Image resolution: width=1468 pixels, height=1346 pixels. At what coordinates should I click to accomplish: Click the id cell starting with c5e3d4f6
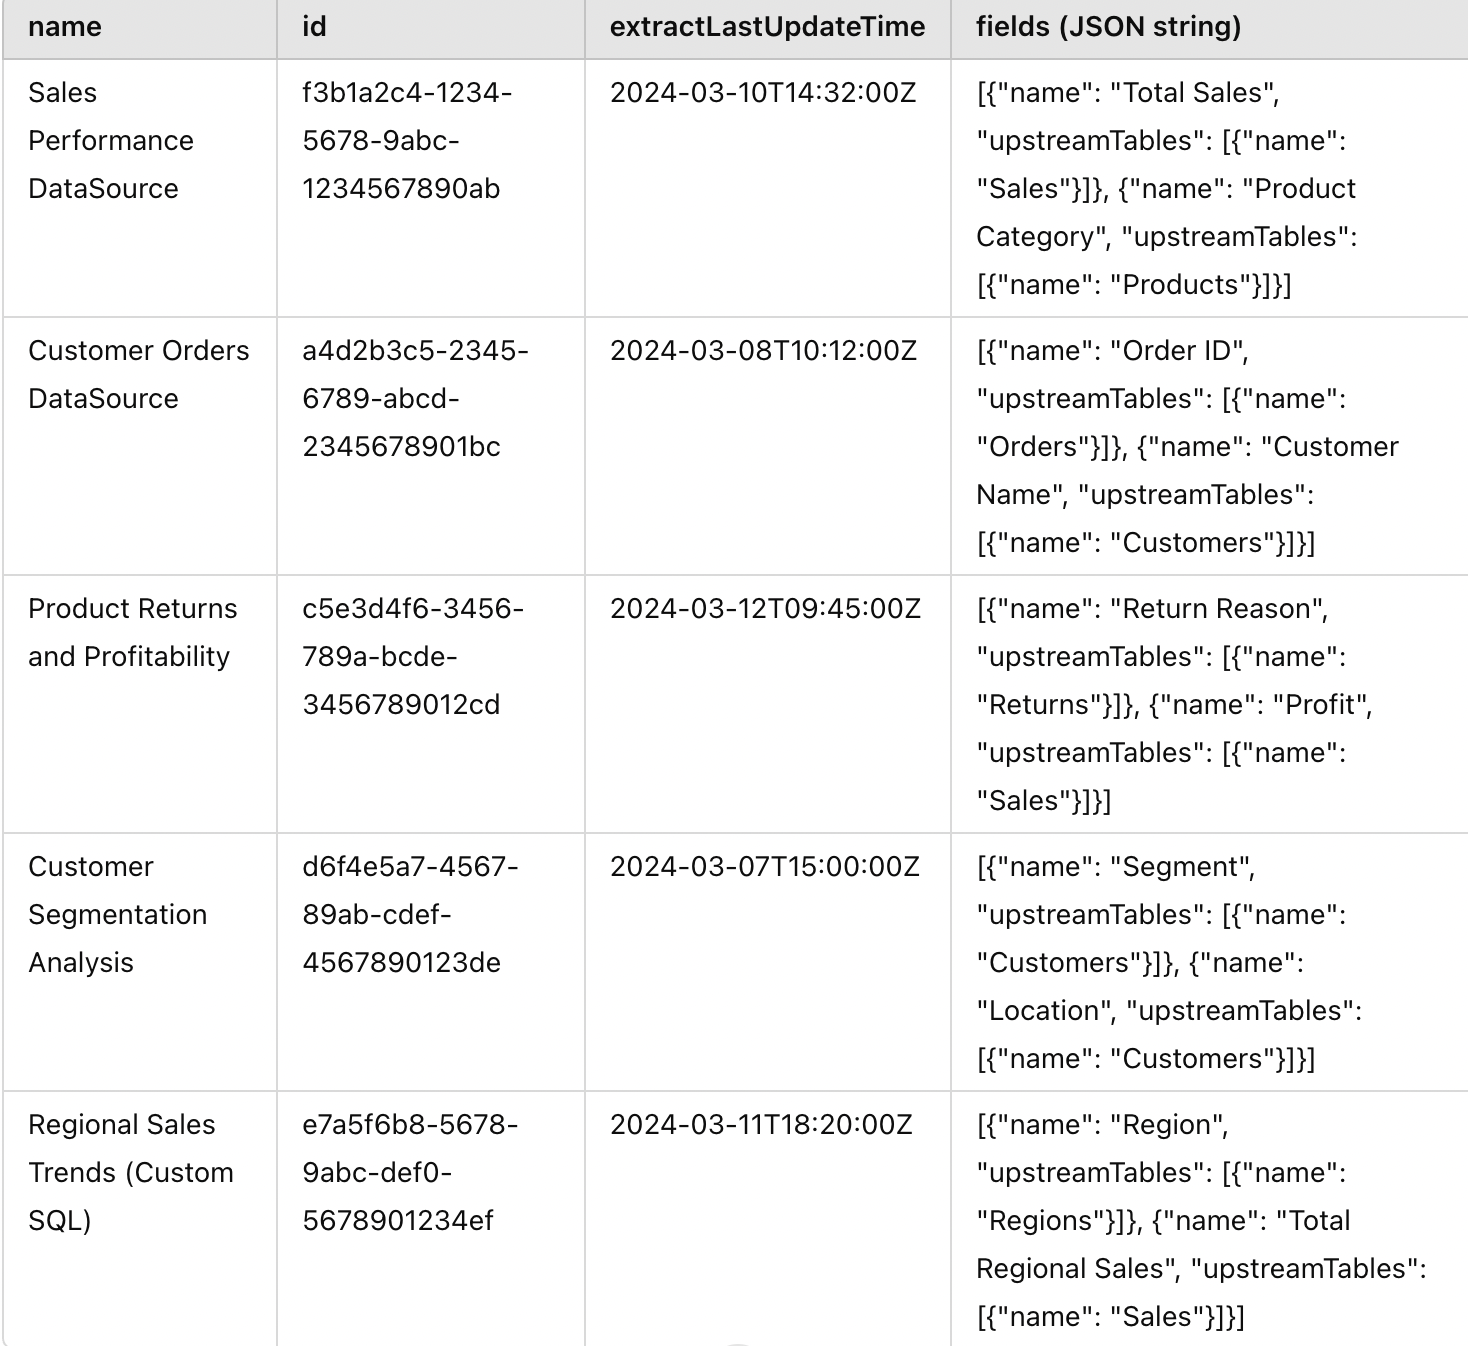pyautogui.click(x=412, y=657)
